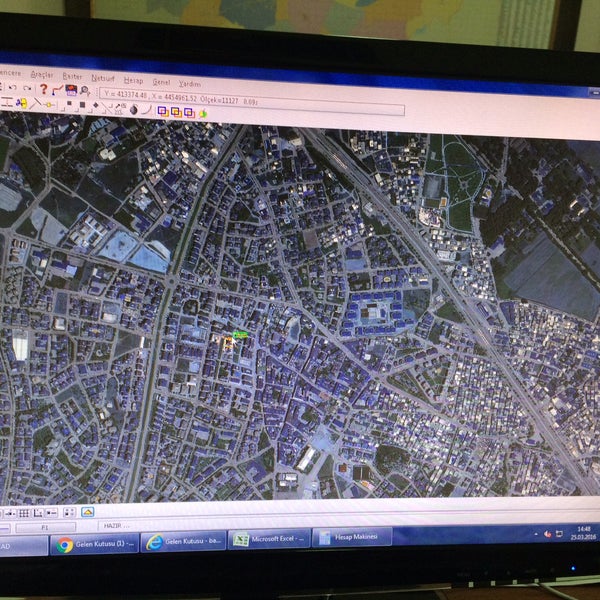The image size is (600, 600).
Task: Click the orange highlighted parcel on map
Action: tap(228, 343)
